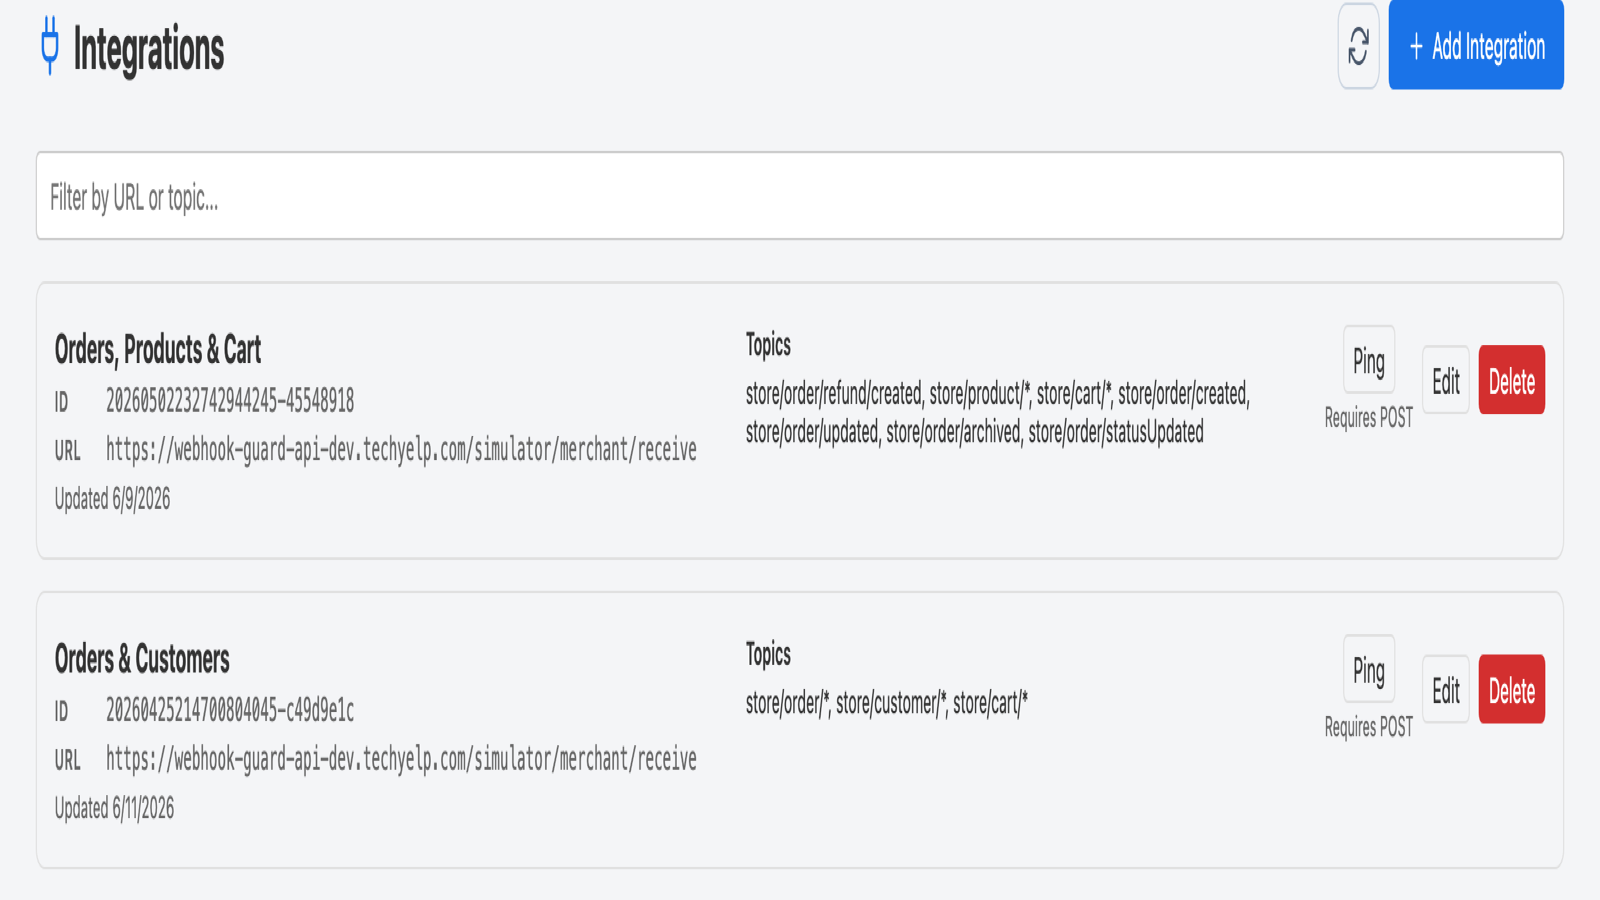Click the Orders & Customers title
Image resolution: width=1600 pixels, height=900 pixels.
(x=142, y=659)
